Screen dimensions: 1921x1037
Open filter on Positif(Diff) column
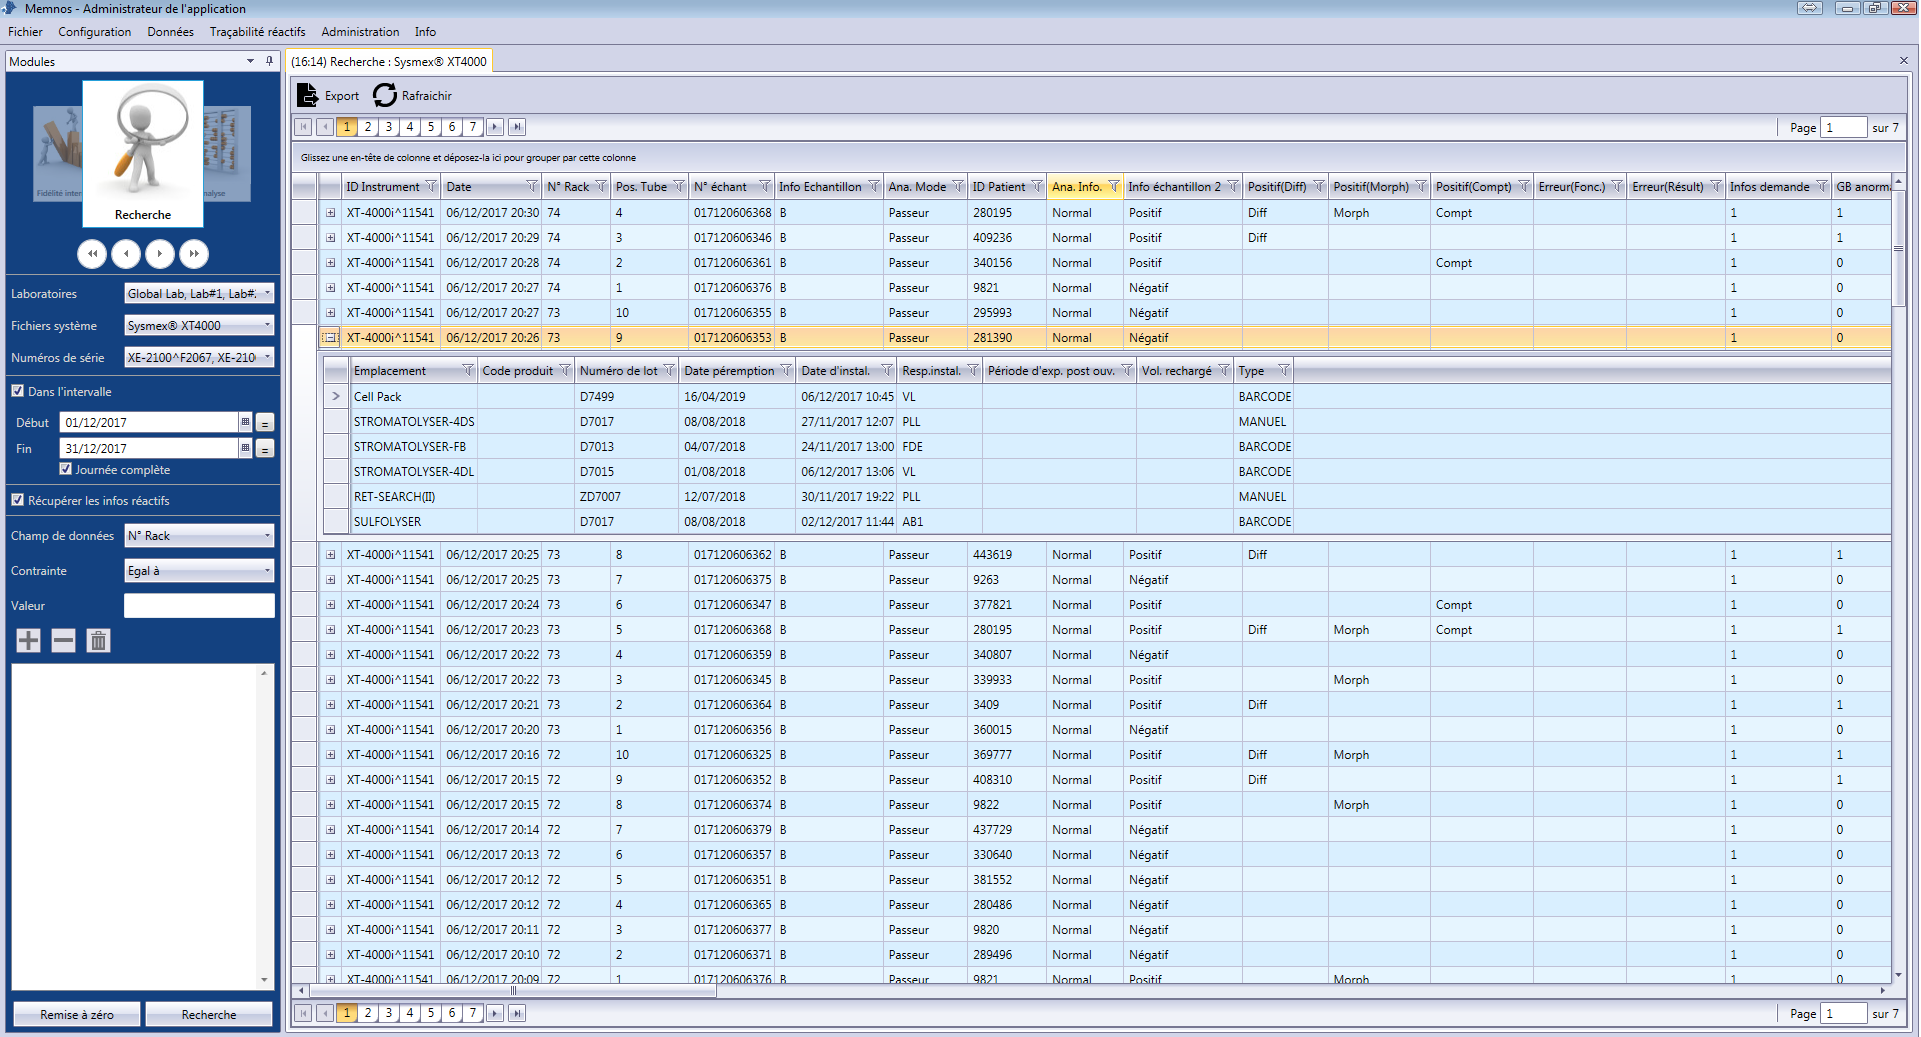pyautogui.click(x=1319, y=187)
